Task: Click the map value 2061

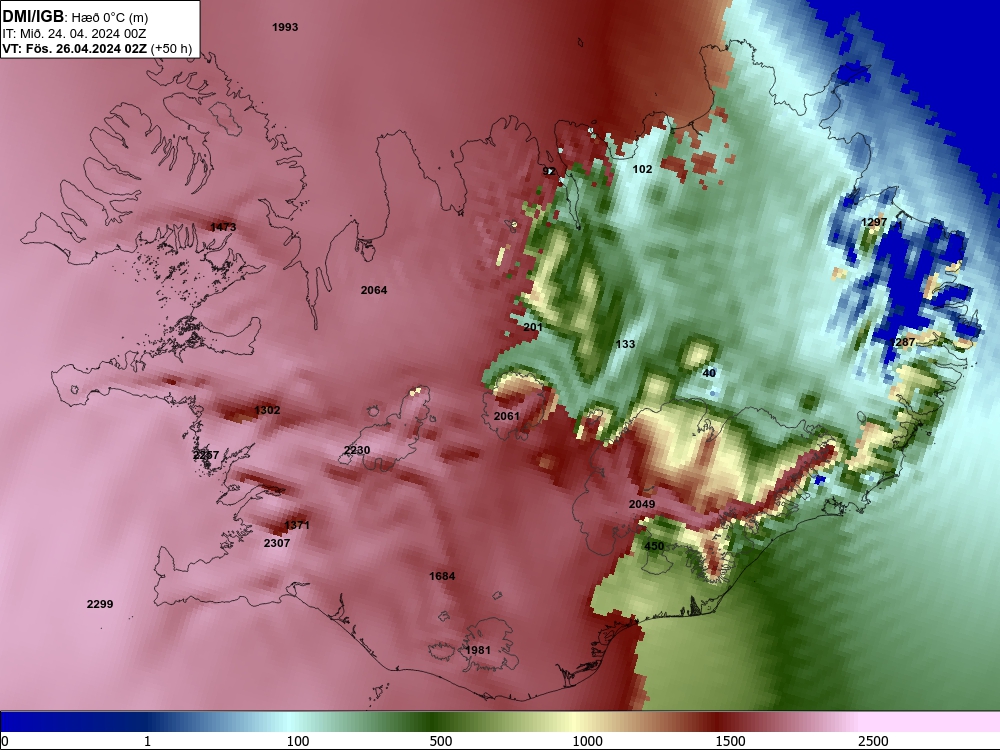Action: 507,416
